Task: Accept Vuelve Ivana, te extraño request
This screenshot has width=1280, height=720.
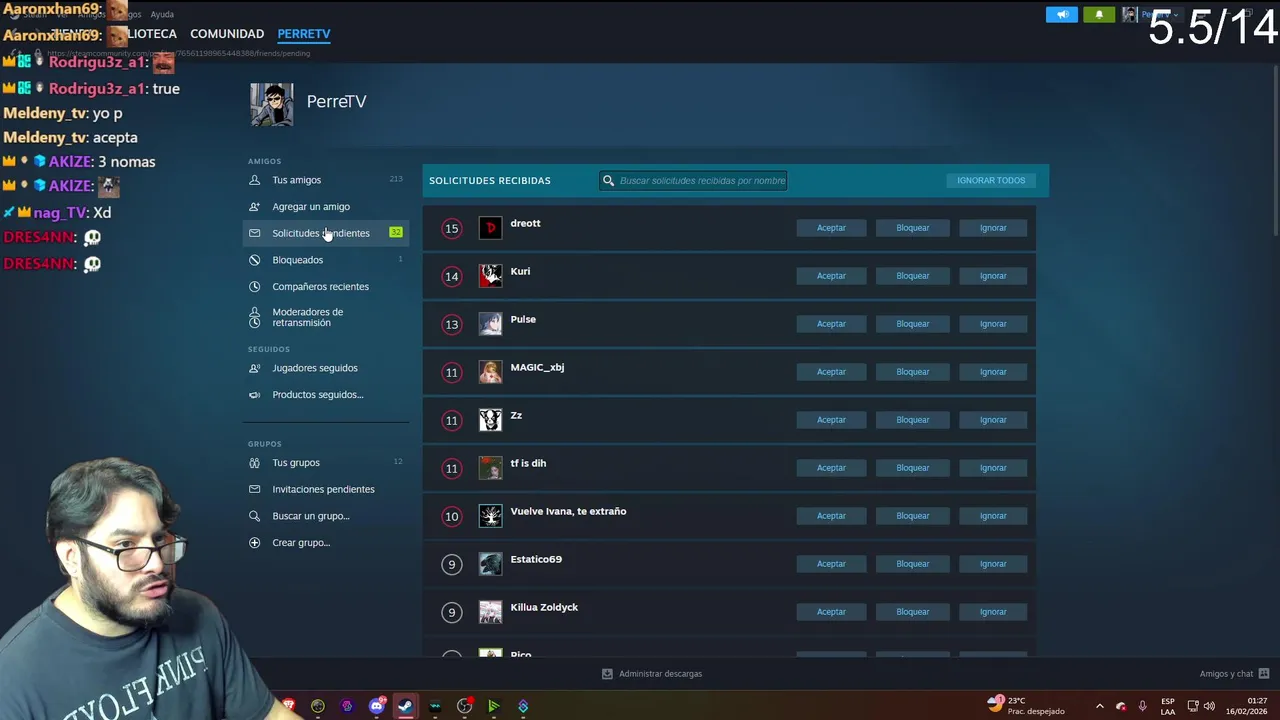Action: tap(831, 516)
